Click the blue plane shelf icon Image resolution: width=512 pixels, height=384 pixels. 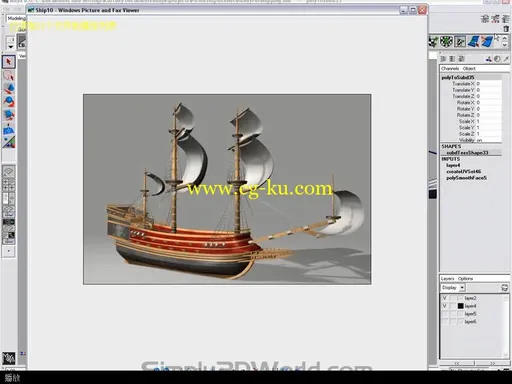coord(473,42)
